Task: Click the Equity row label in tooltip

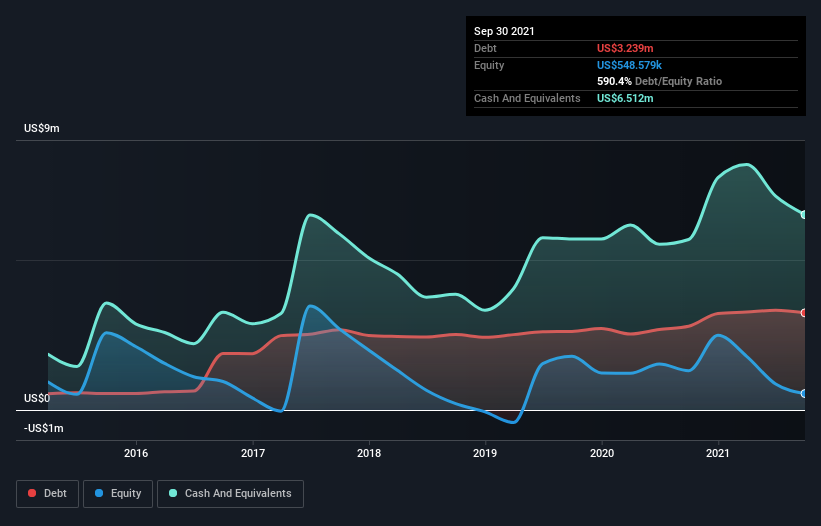Action: coord(489,65)
